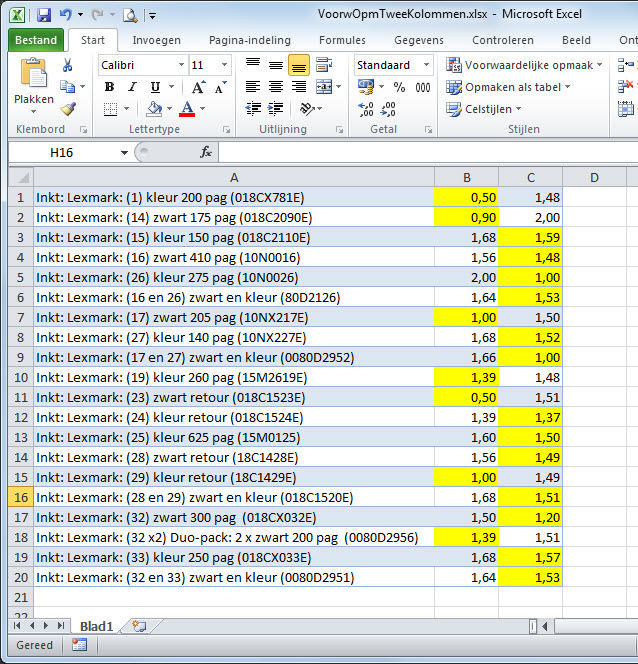Toggle align text left
The width and height of the screenshot is (638, 664).
253,87
